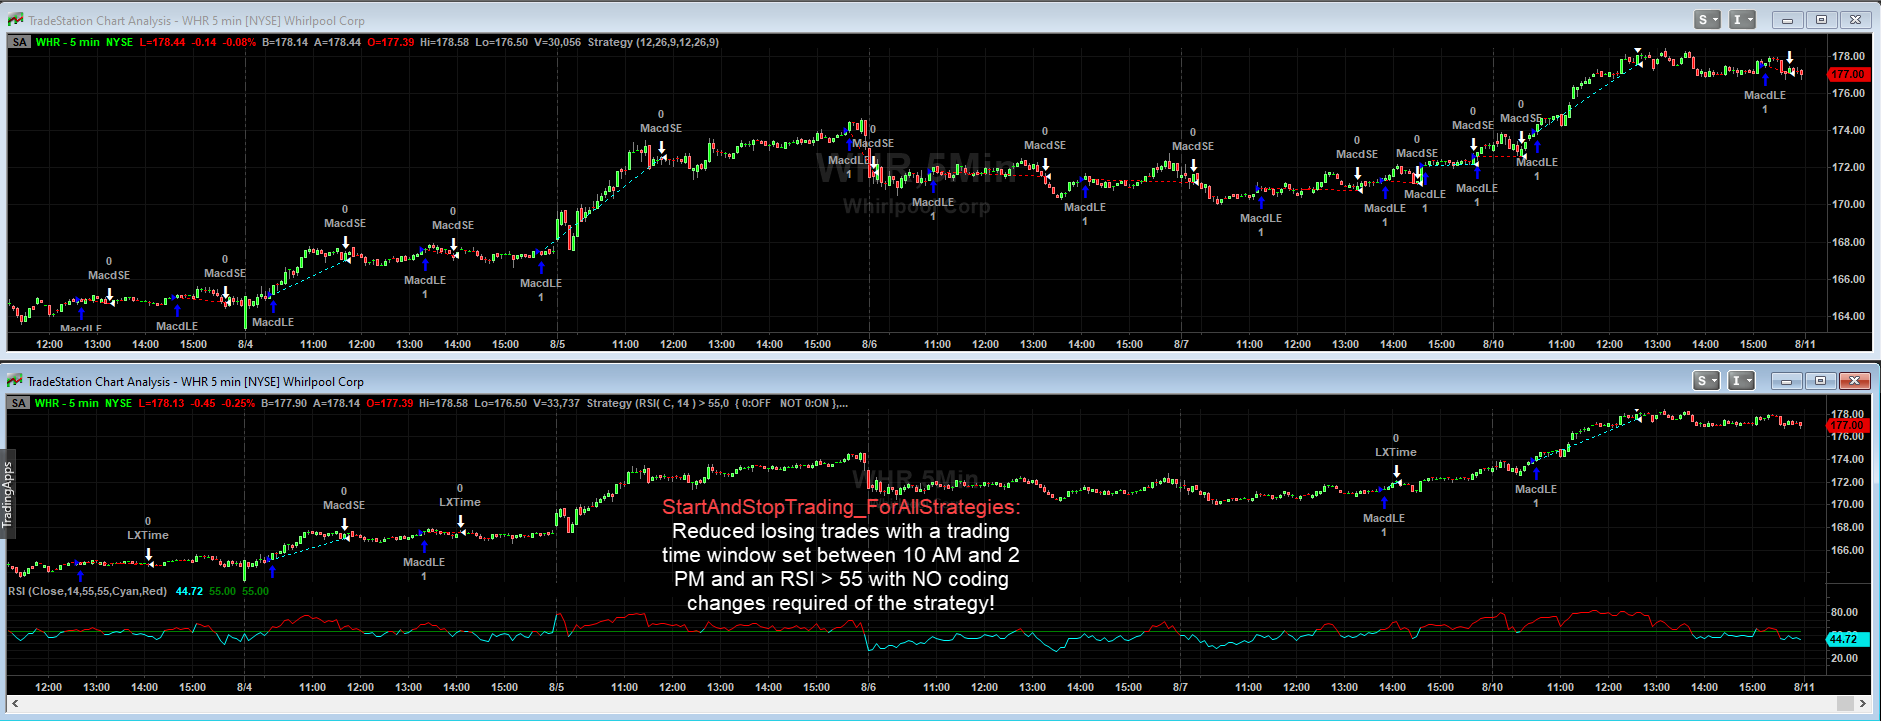Image resolution: width=1881 pixels, height=721 pixels.
Task: Minimize the MACD strategy chart window
Action: coord(1787,19)
